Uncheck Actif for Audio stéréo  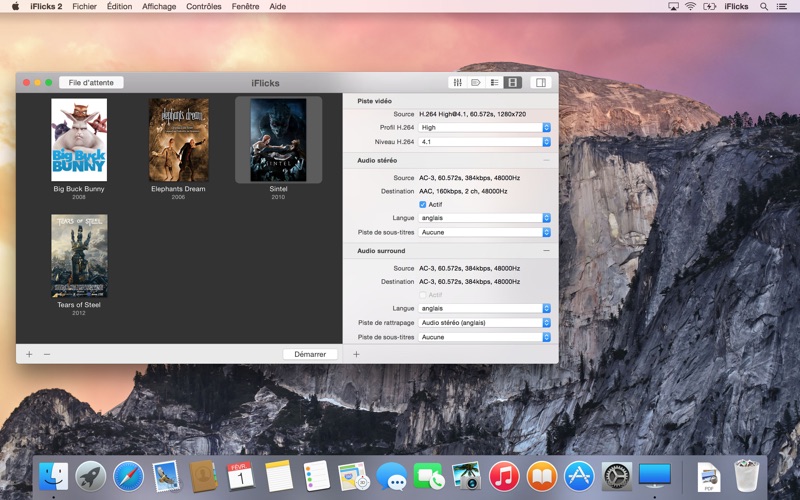(422, 204)
